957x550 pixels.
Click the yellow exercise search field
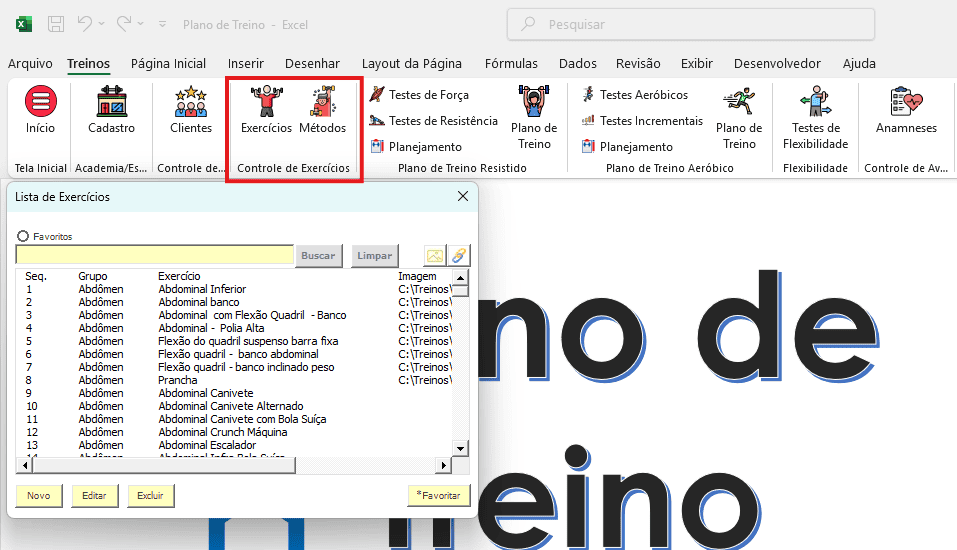(x=154, y=256)
